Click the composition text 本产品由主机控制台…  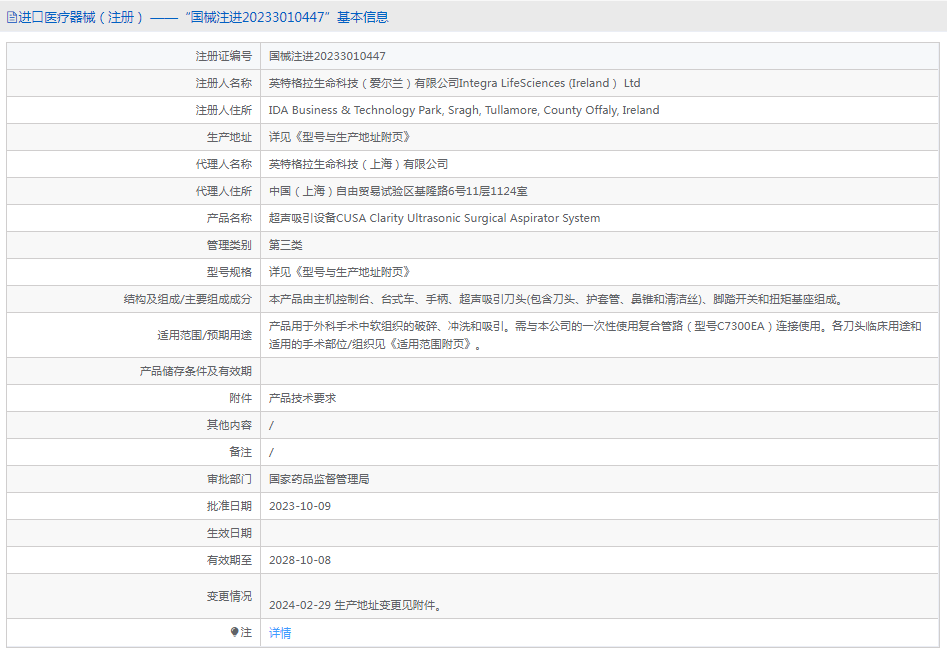556,299
